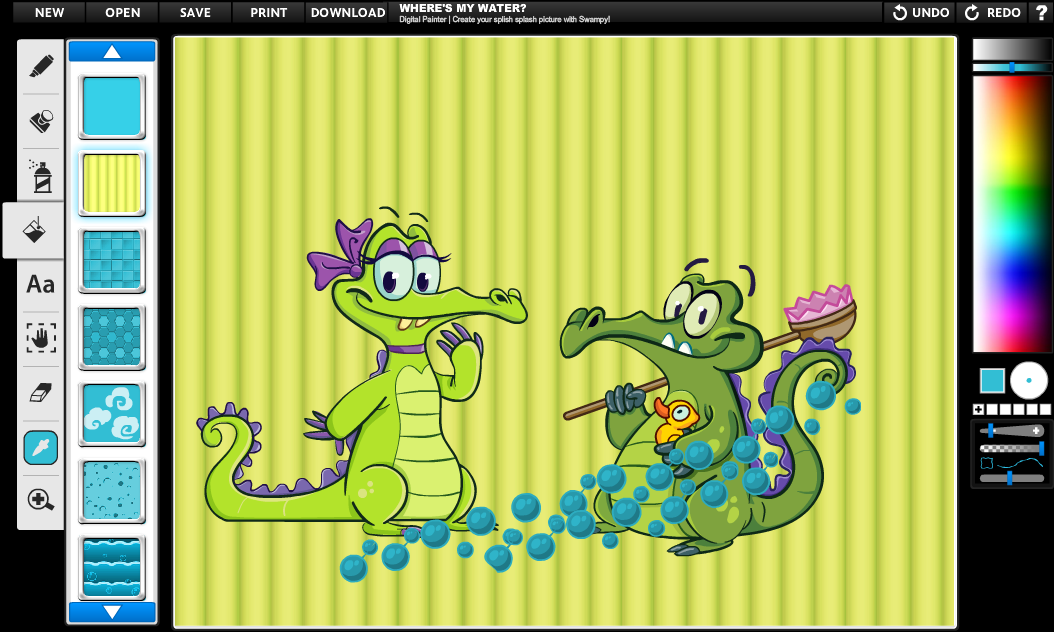Add current color with plus swatch button
Viewport: 1054px width, 632px height.
978,409
